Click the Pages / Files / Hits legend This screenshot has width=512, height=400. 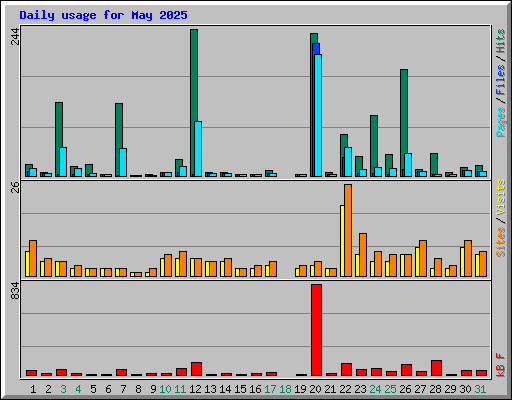click(x=500, y=83)
